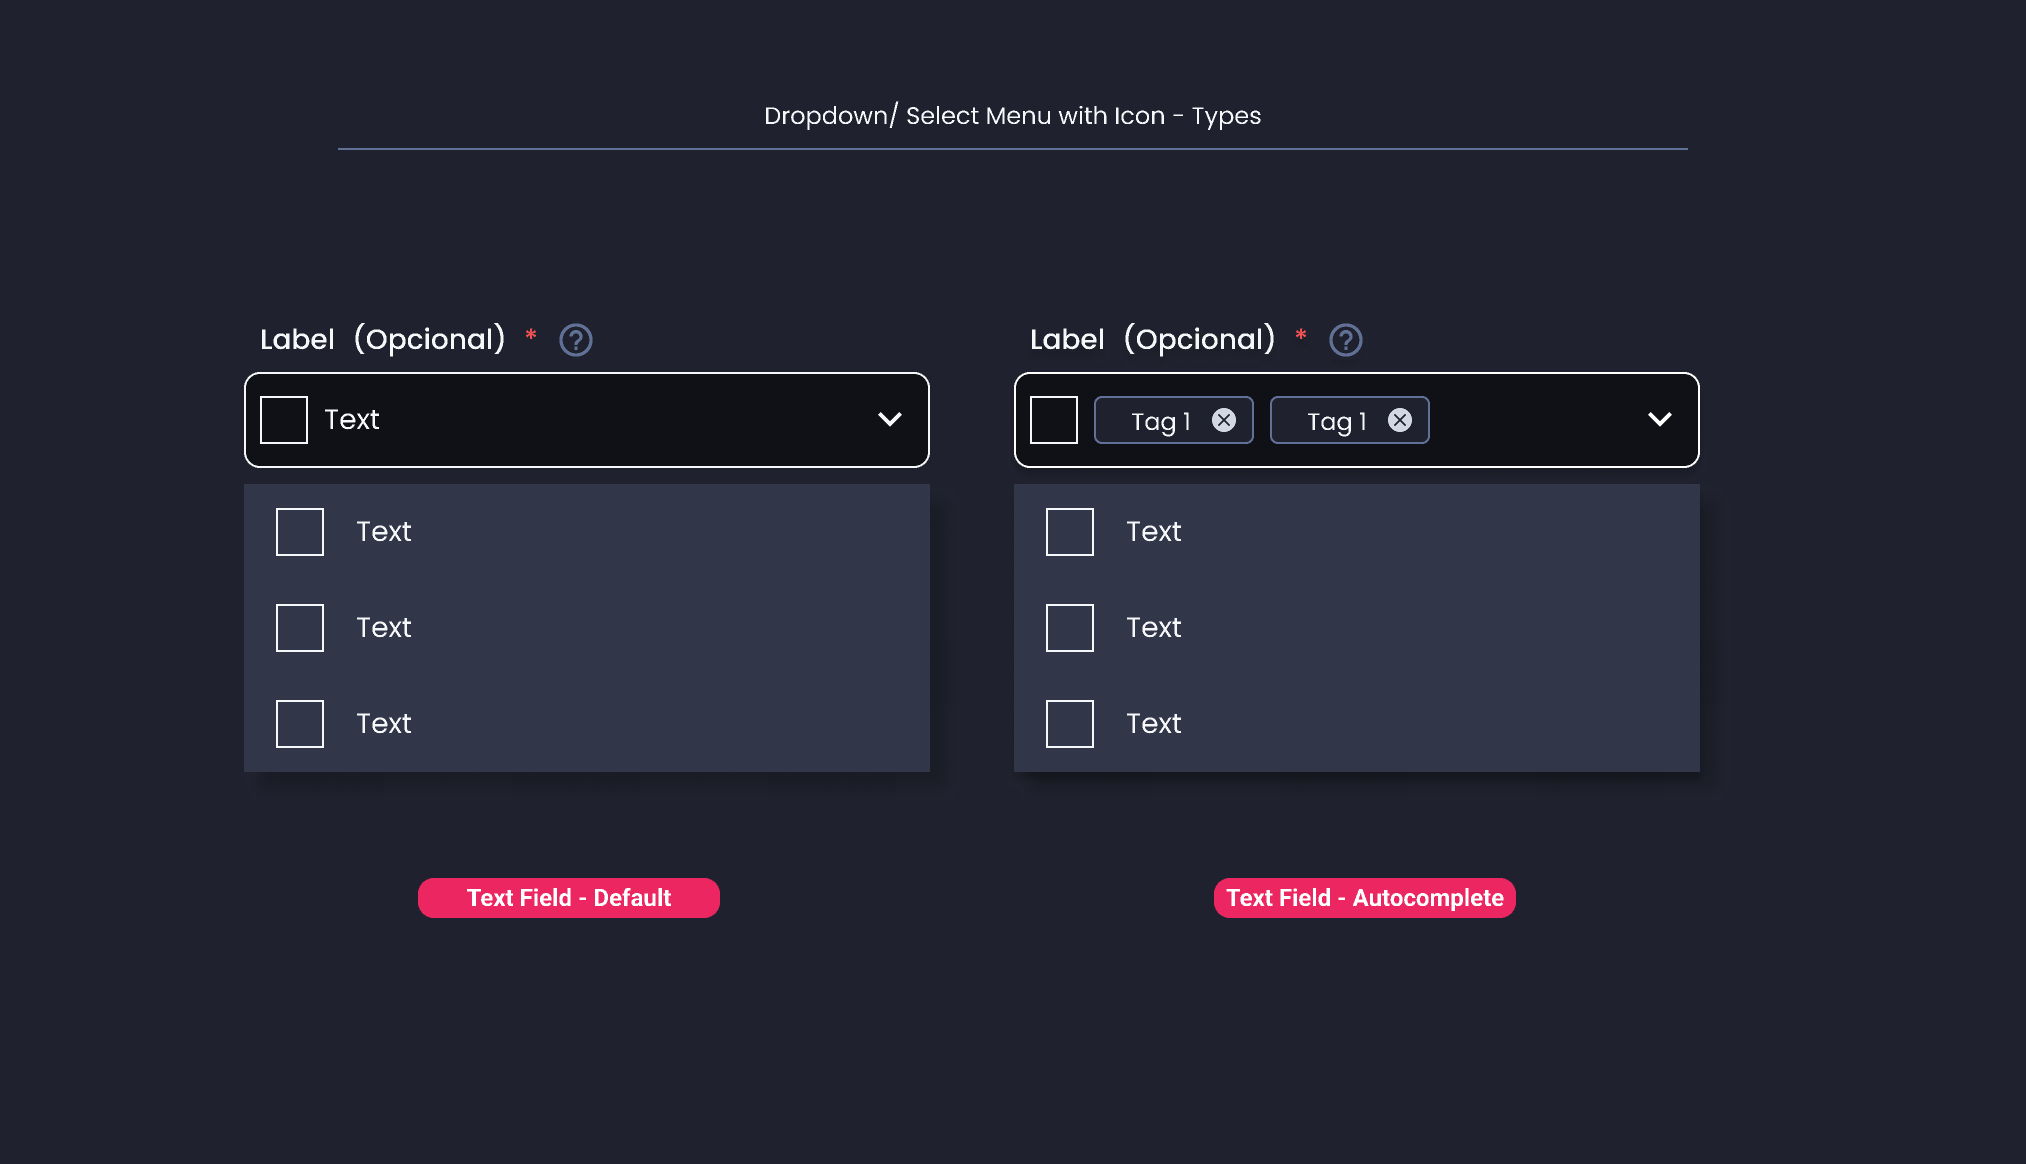The image size is (2026, 1164).
Task: Select the middle Text option in right menu
Action: pos(1154,628)
